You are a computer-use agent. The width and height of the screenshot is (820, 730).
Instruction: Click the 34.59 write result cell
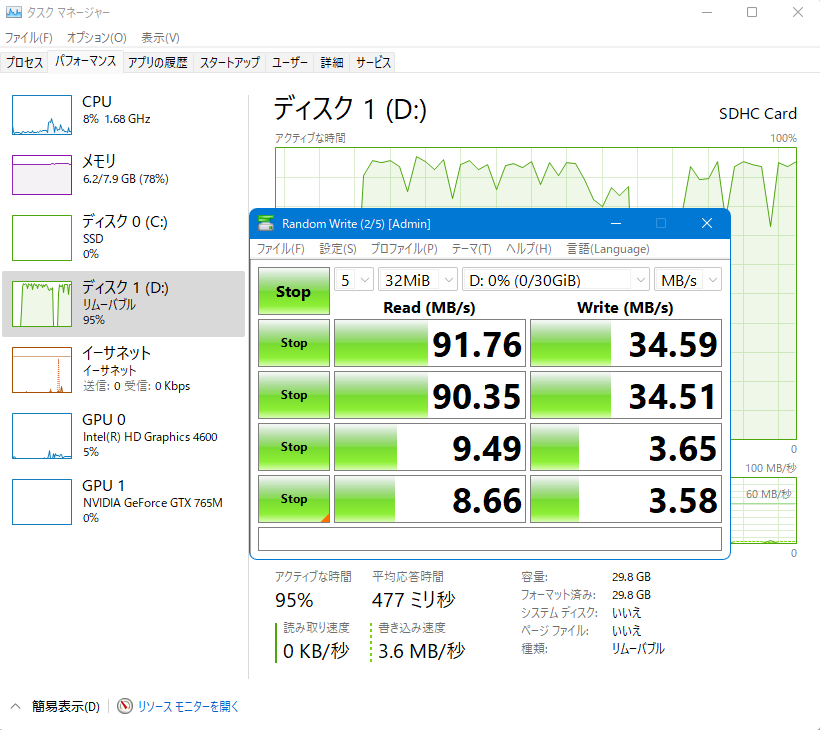[x=626, y=343]
